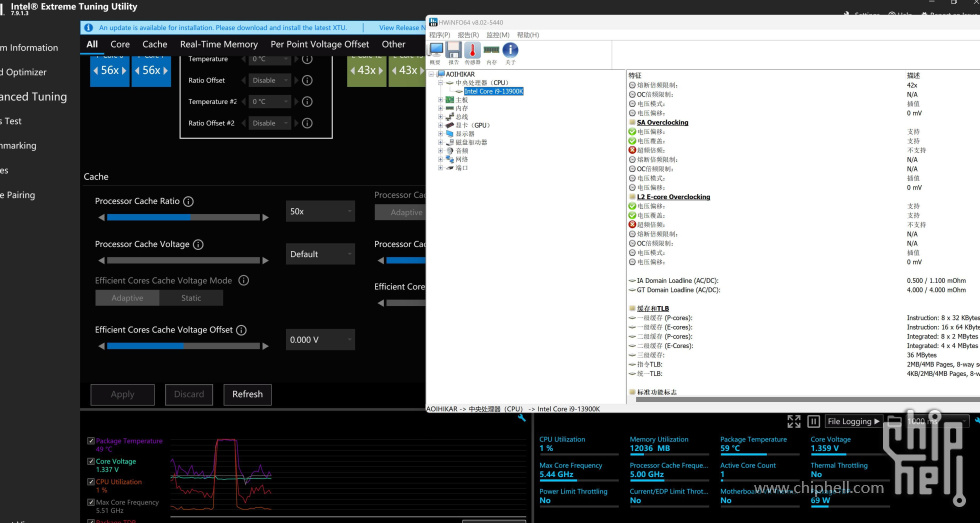Click the info icon on the Ratio Offset row

tap(307, 80)
